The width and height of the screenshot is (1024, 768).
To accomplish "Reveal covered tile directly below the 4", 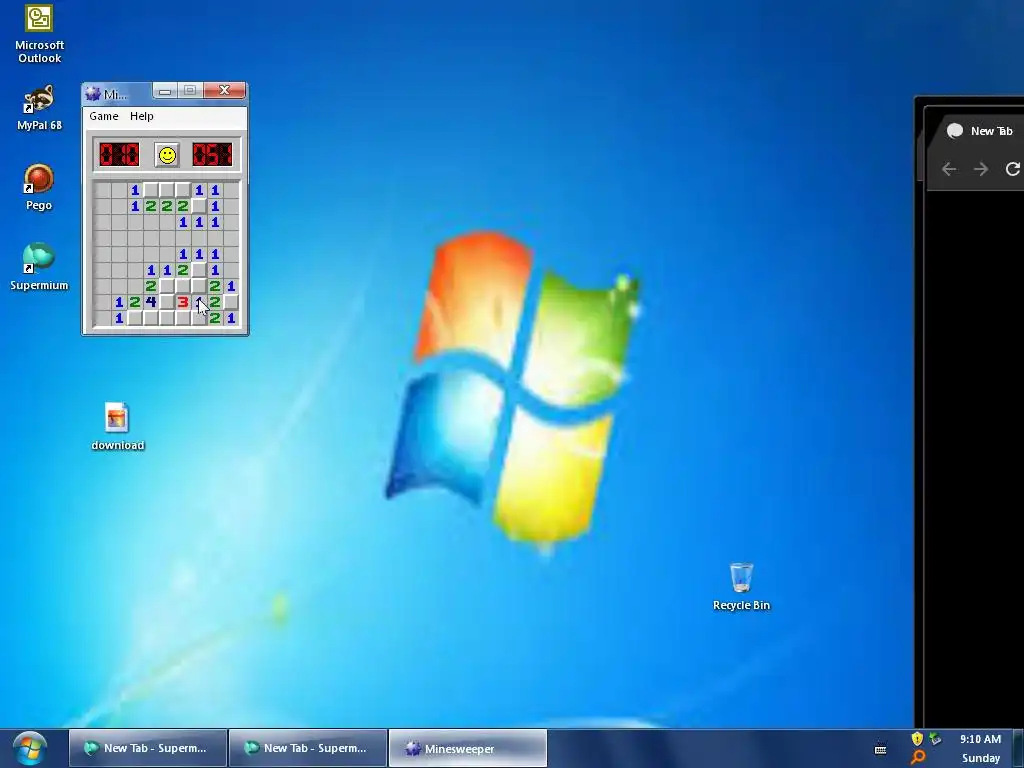I will coord(151,318).
